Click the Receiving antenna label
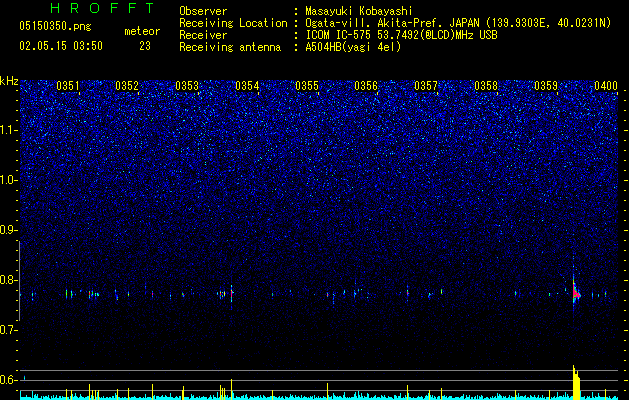 tap(230, 47)
